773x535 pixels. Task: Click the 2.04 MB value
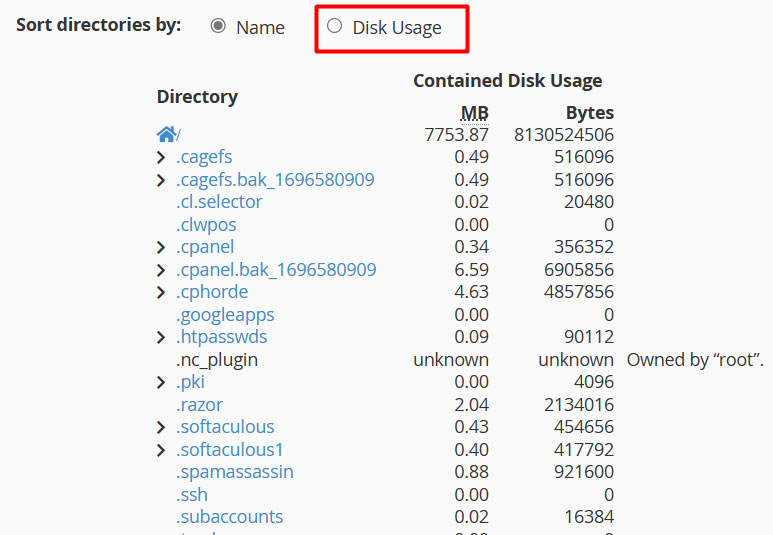(x=471, y=404)
